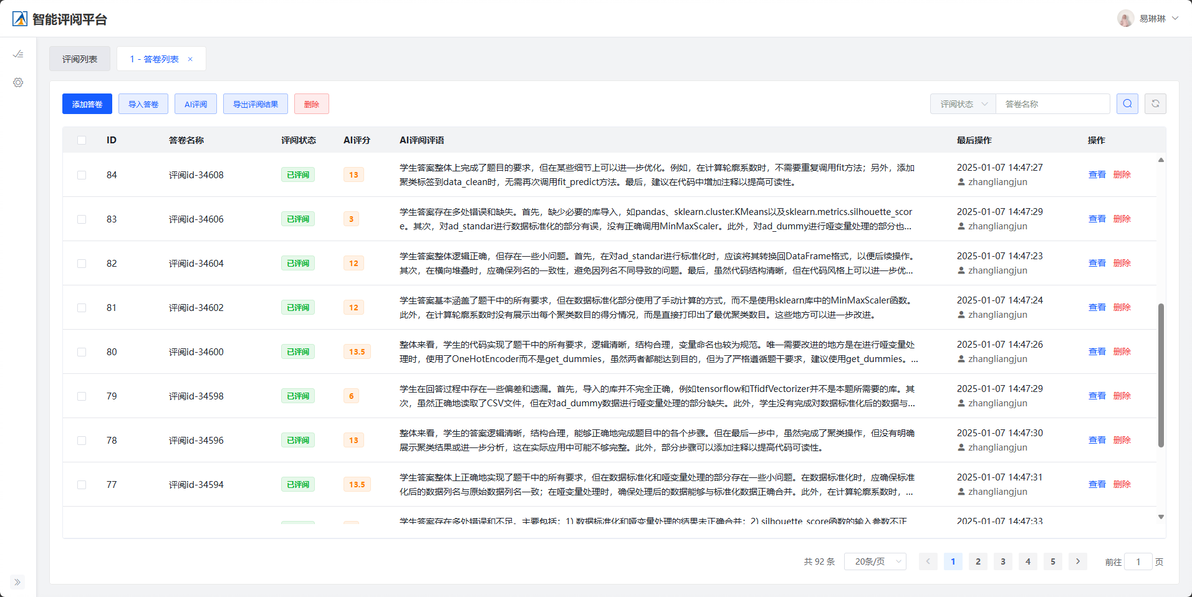This screenshot has height=597, width=1192.
Task: Click 删除 for 评阅id-34608
Action: (x=1122, y=175)
